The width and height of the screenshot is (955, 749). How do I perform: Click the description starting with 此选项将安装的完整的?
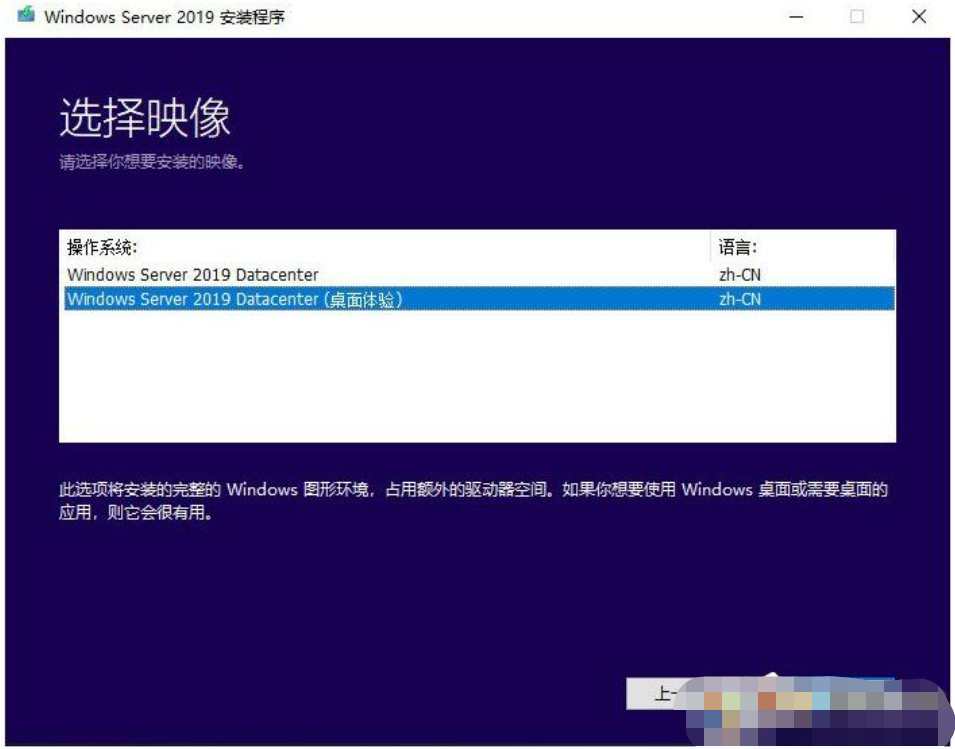[x=472, y=490]
